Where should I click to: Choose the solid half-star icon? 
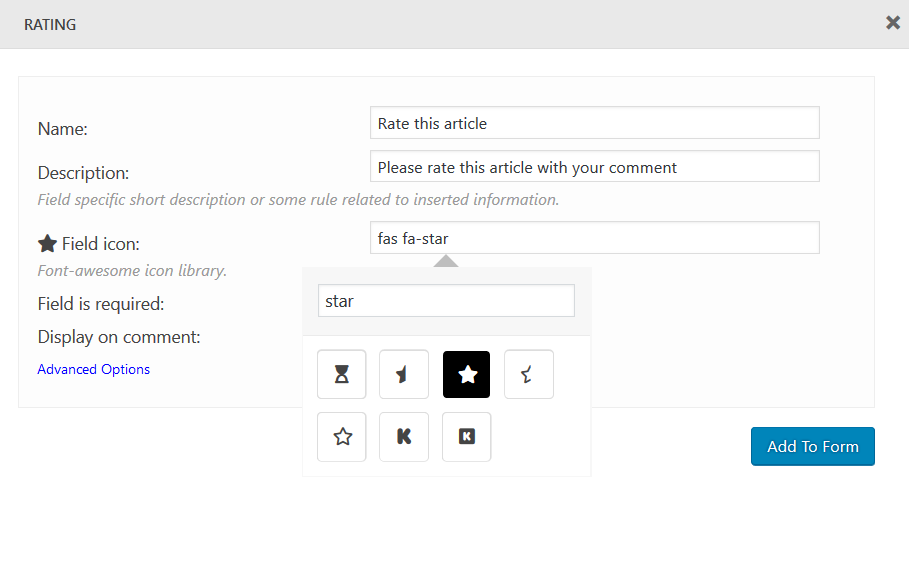coord(404,374)
